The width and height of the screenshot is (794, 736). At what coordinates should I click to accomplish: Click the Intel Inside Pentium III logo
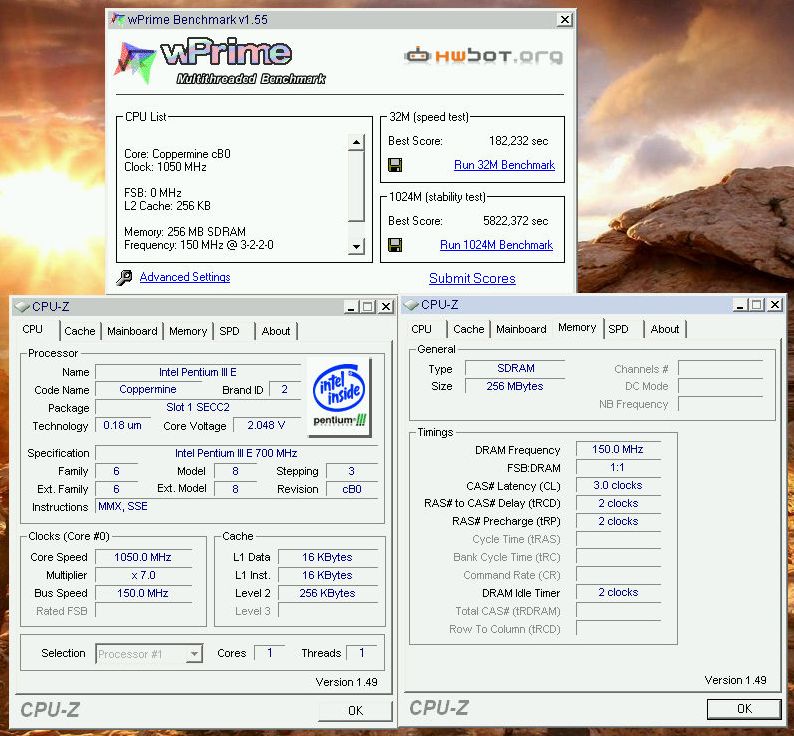coord(339,397)
